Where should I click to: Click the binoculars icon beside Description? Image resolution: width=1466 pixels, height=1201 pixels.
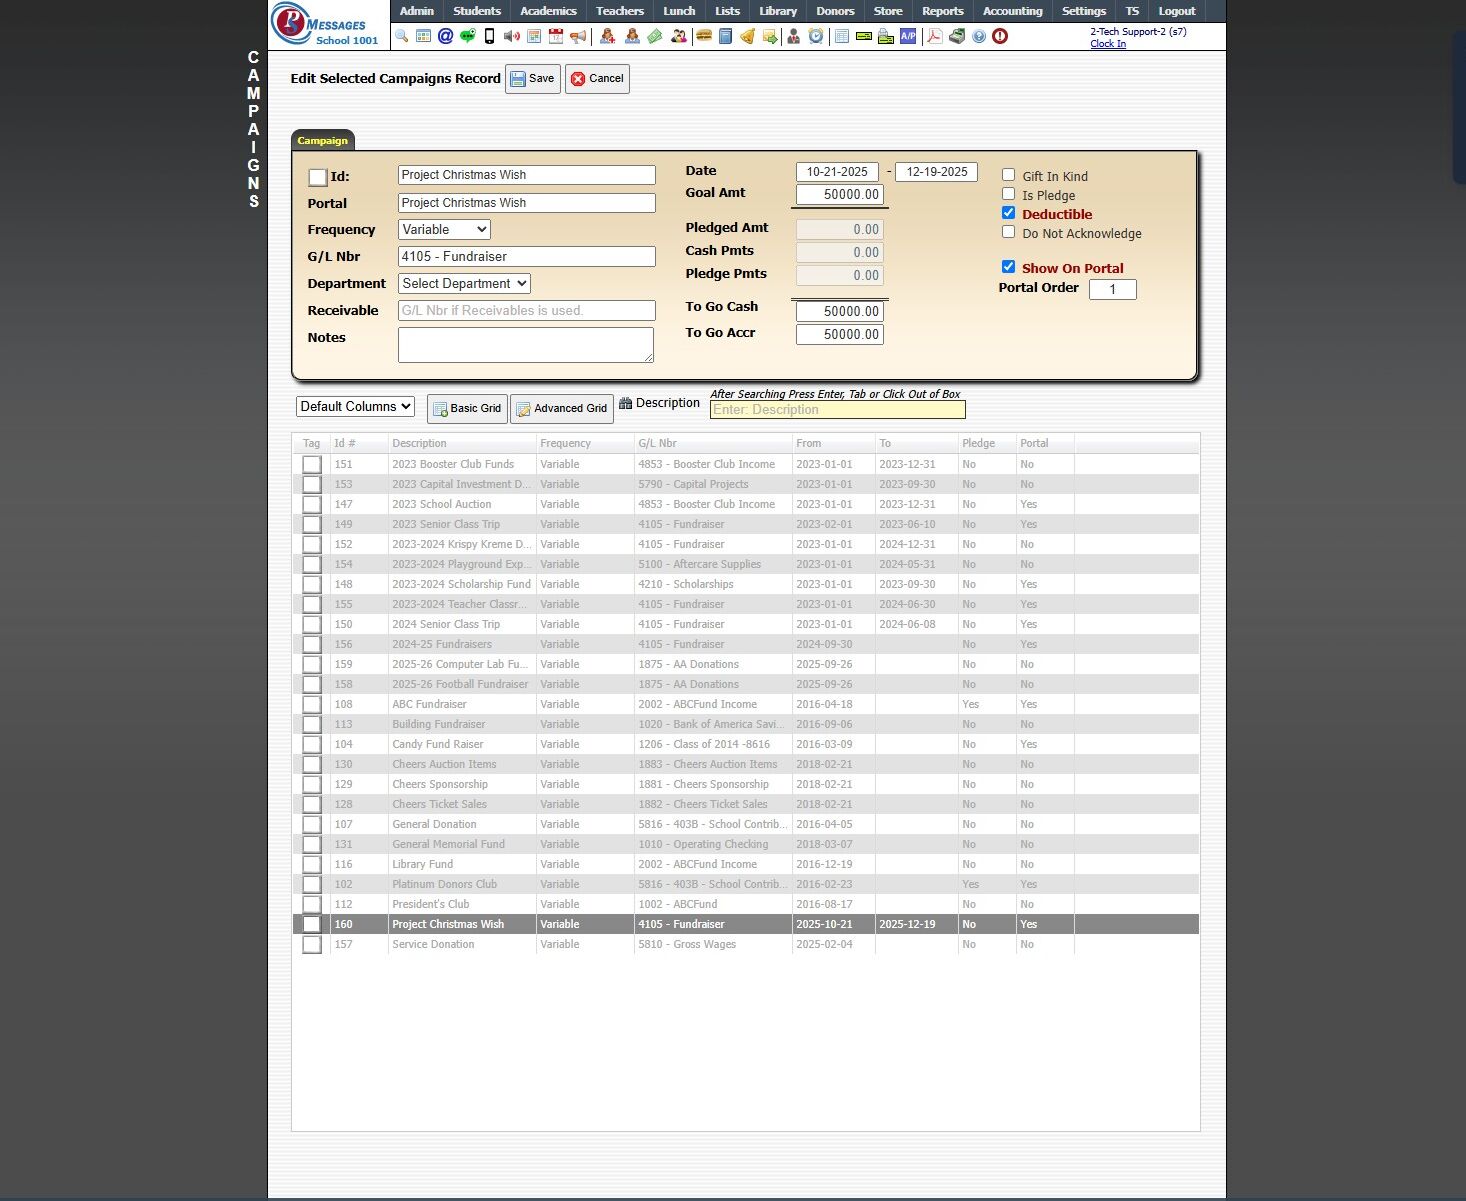pyautogui.click(x=626, y=403)
